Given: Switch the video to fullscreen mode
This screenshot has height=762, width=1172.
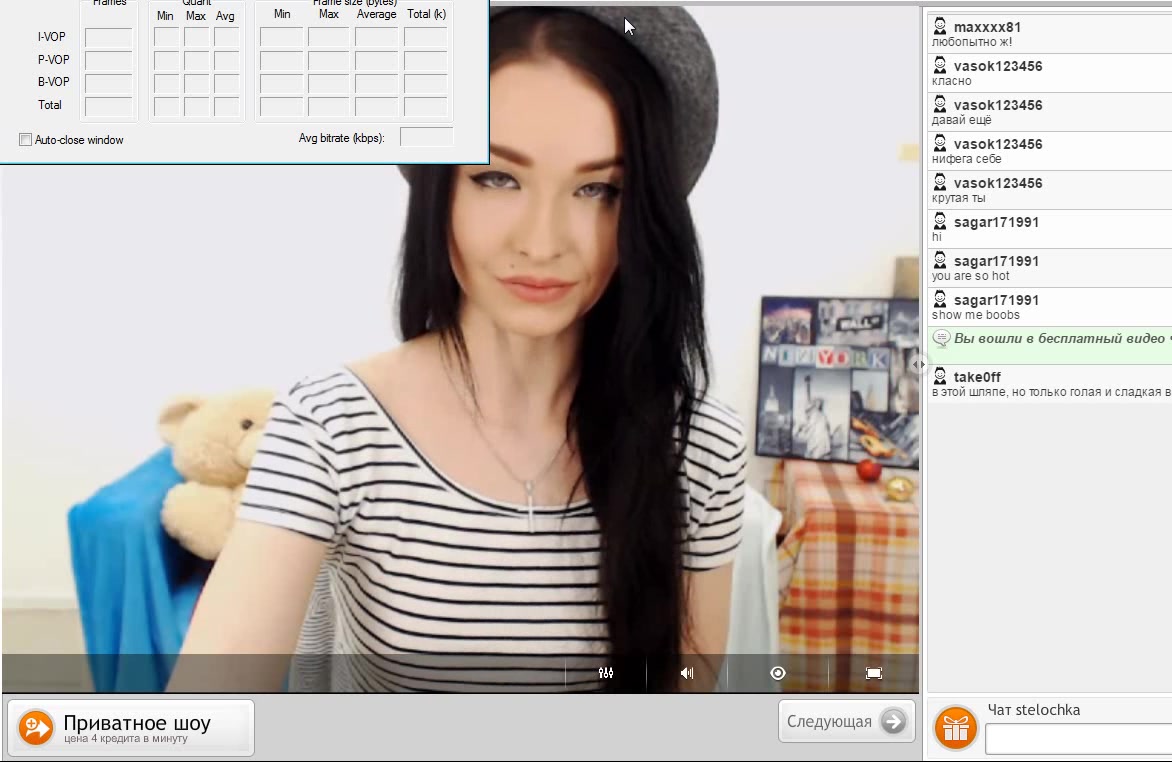Looking at the screenshot, I should click(x=873, y=673).
